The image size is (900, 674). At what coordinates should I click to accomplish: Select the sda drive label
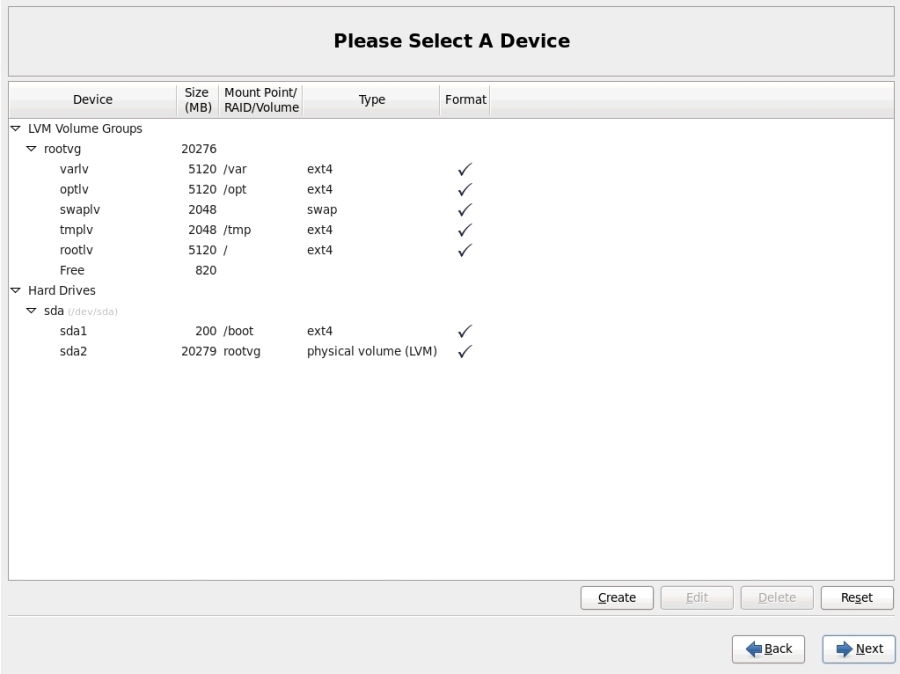[54, 311]
